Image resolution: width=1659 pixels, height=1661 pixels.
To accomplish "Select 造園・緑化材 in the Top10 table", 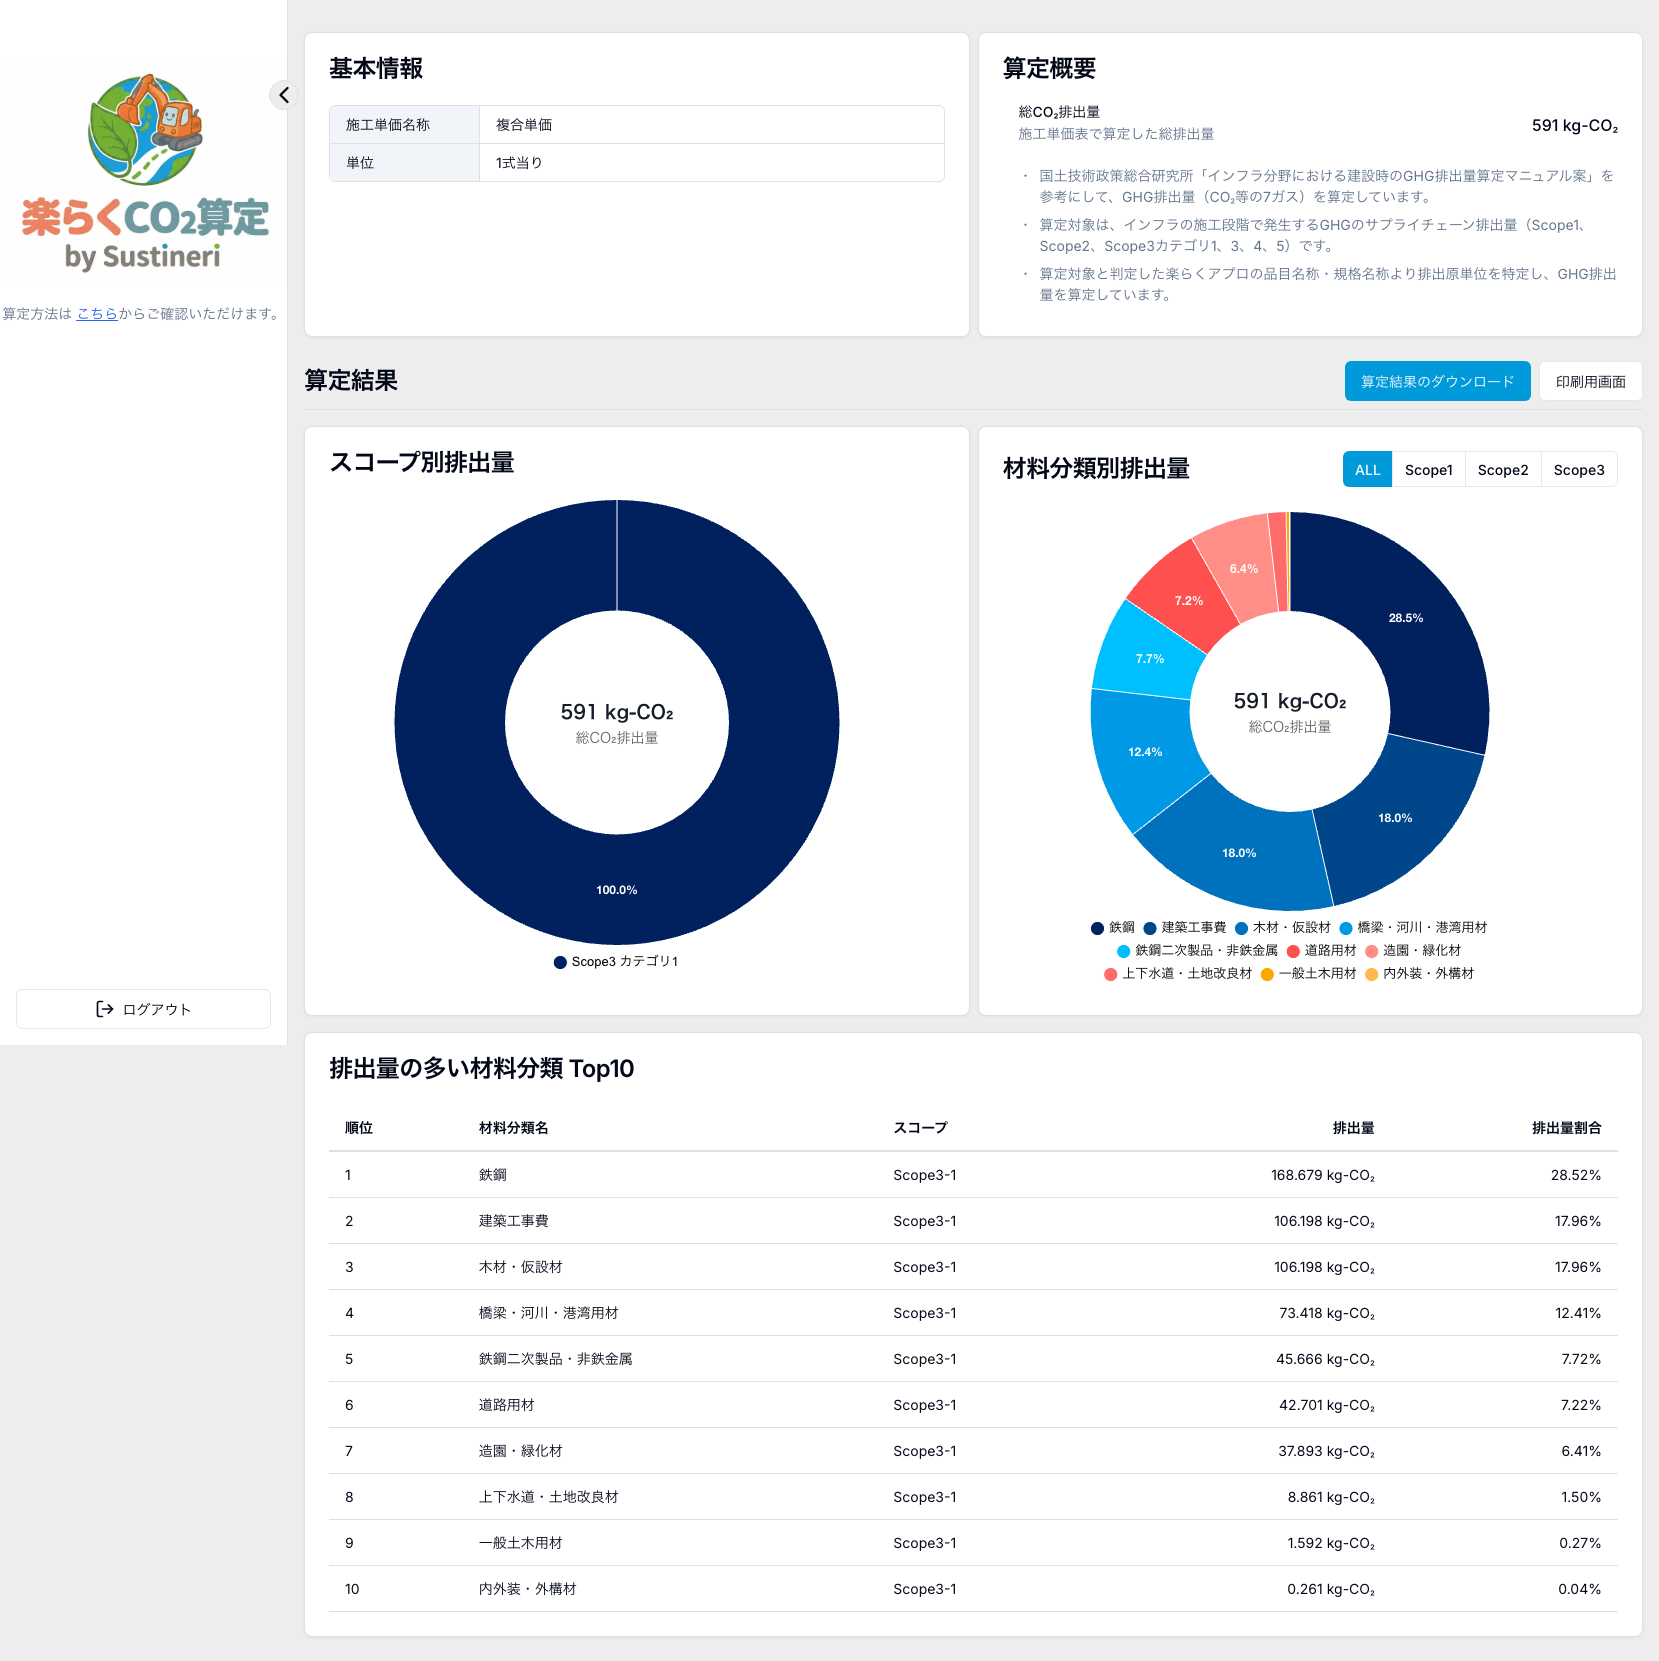I will click(x=520, y=1451).
